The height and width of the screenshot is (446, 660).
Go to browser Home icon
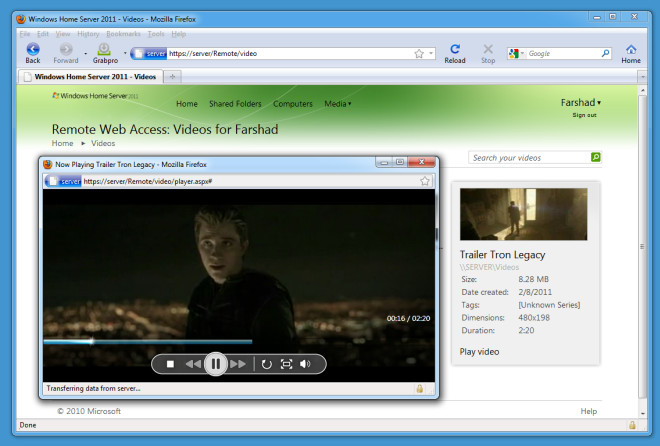[x=631, y=54]
